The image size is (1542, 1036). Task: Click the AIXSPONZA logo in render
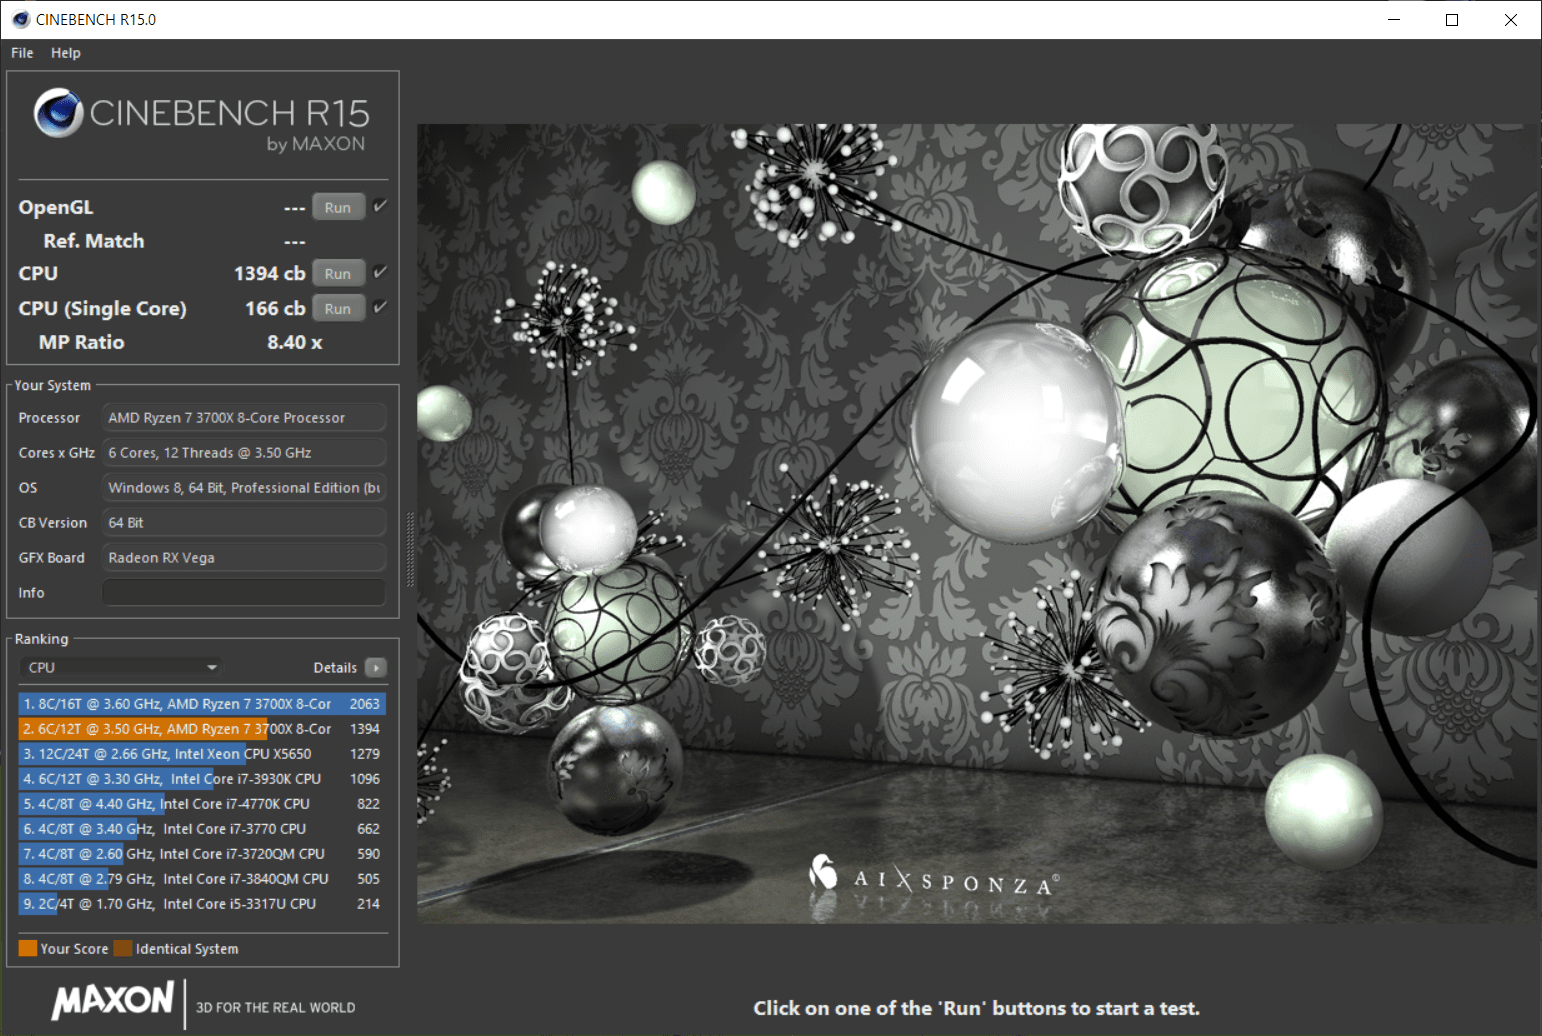[933, 876]
